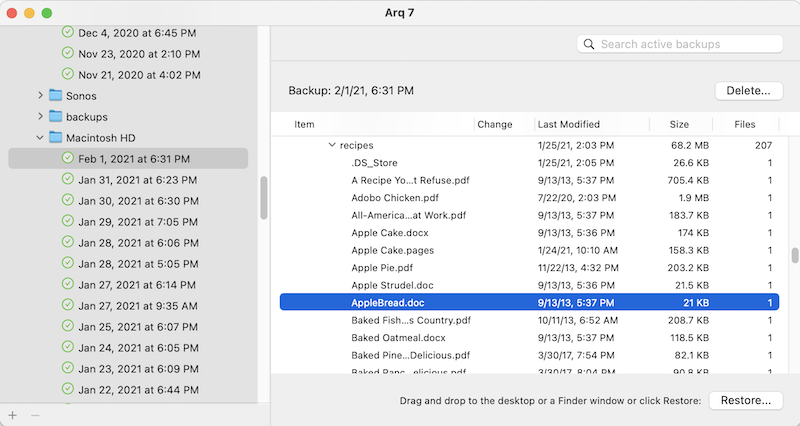Click the magnifying glass search icon

coord(590,44)
